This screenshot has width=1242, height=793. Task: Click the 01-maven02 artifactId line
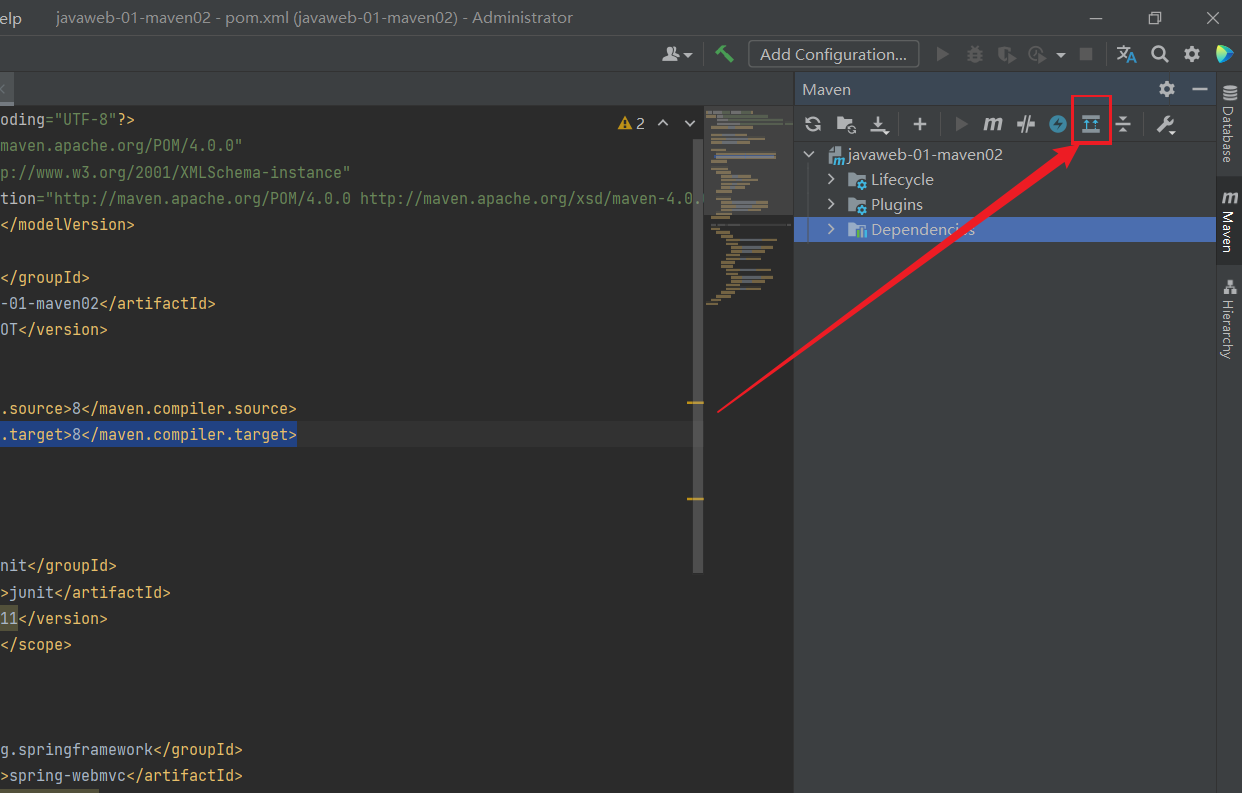click(x=107, y=304)
